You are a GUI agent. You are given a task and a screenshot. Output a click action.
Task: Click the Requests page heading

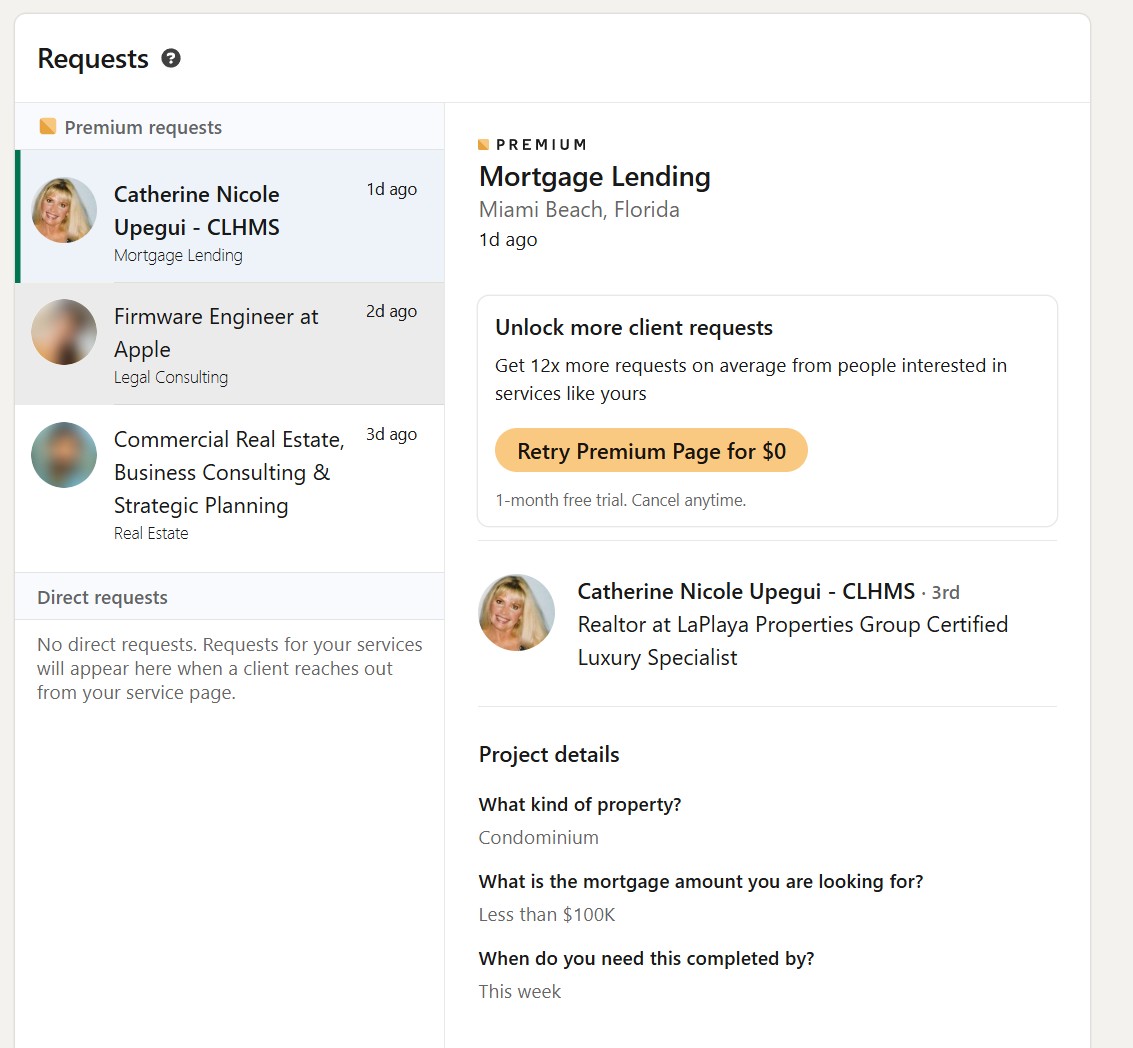[x=92, y=59]
